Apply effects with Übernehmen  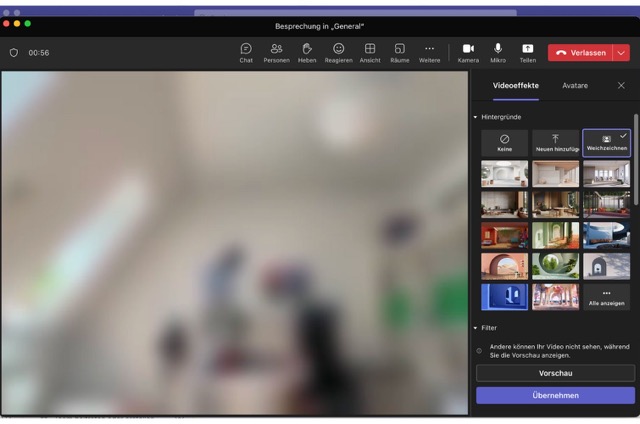coord(556,395)
